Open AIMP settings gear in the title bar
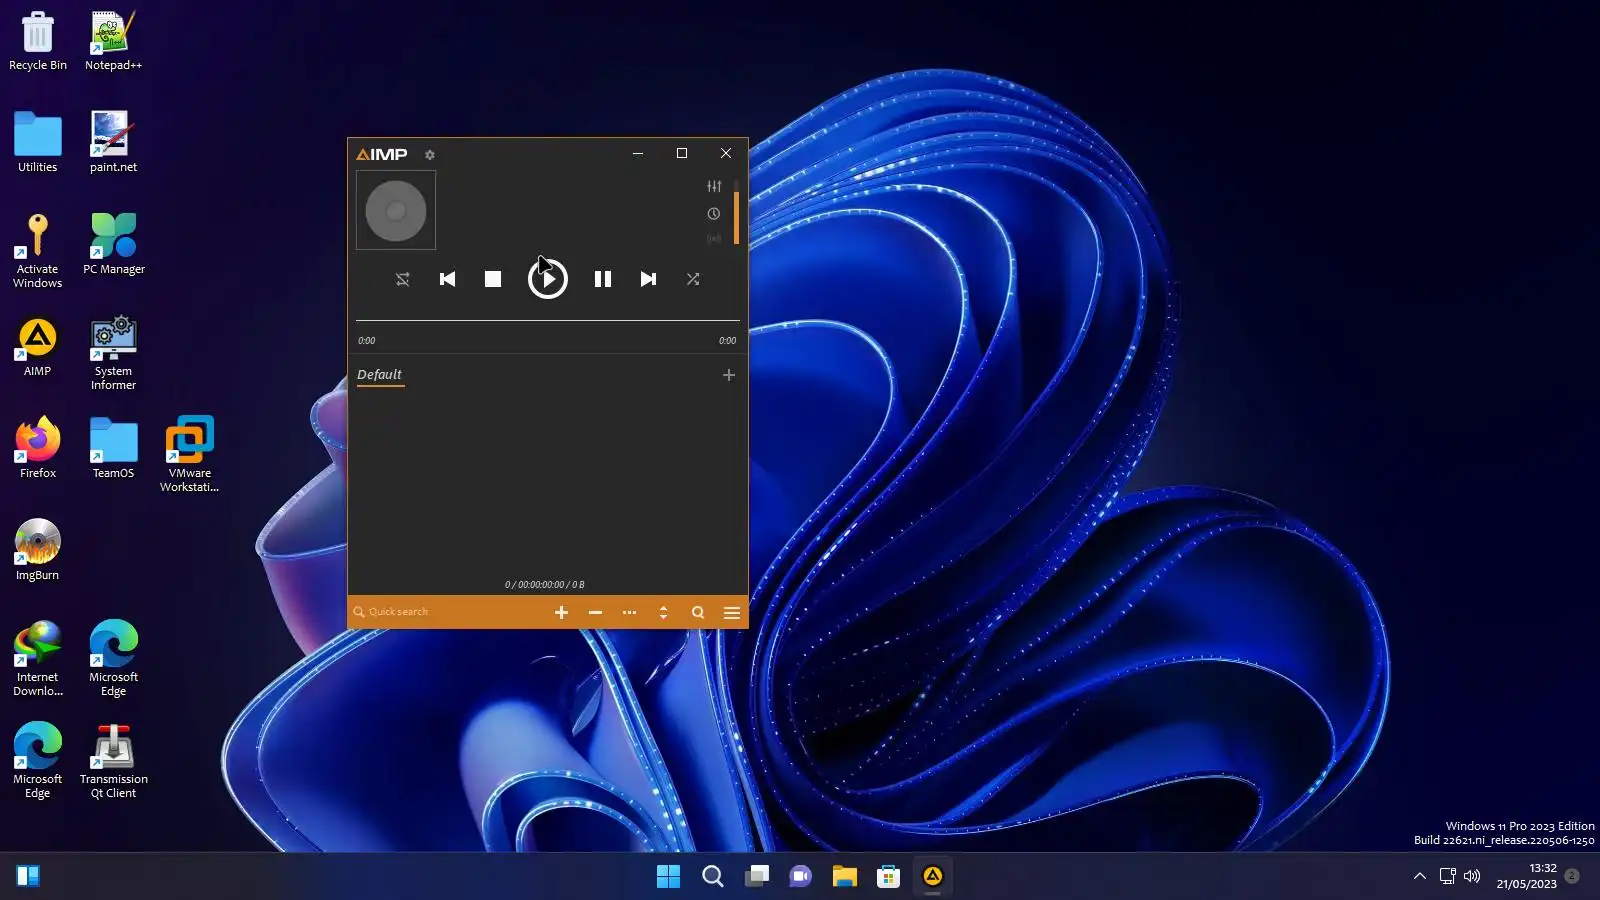This screenshot has height=900, width=1600. [x=430, y=155]
